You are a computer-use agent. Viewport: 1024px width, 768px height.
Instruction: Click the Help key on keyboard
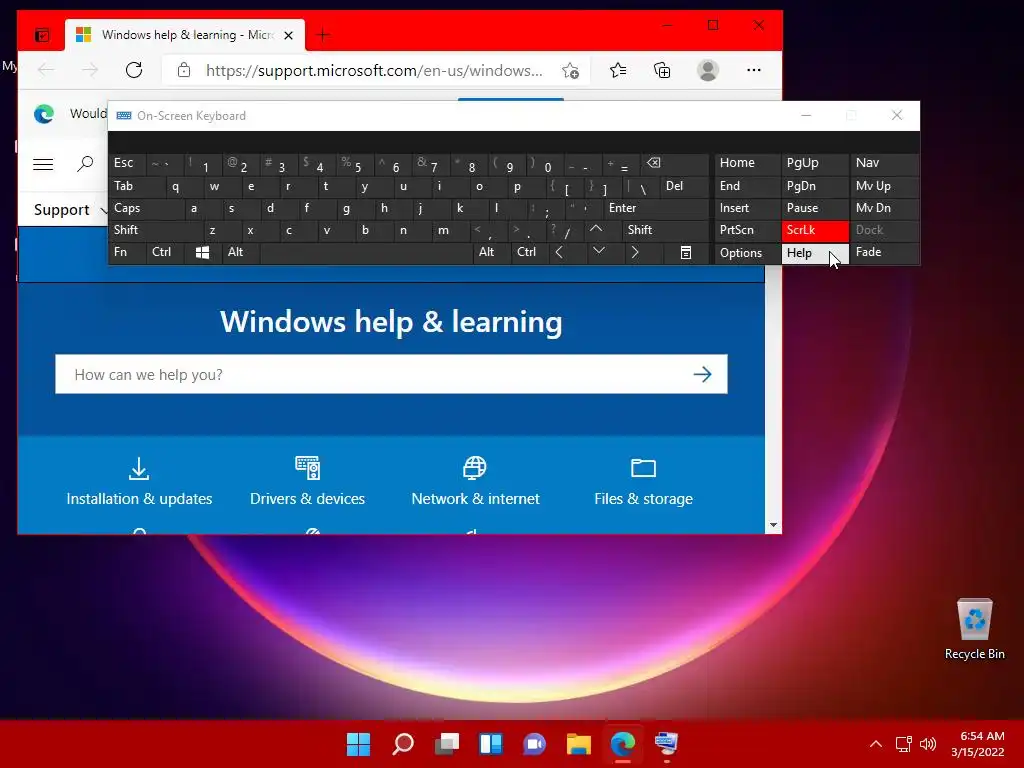[815, 253]
